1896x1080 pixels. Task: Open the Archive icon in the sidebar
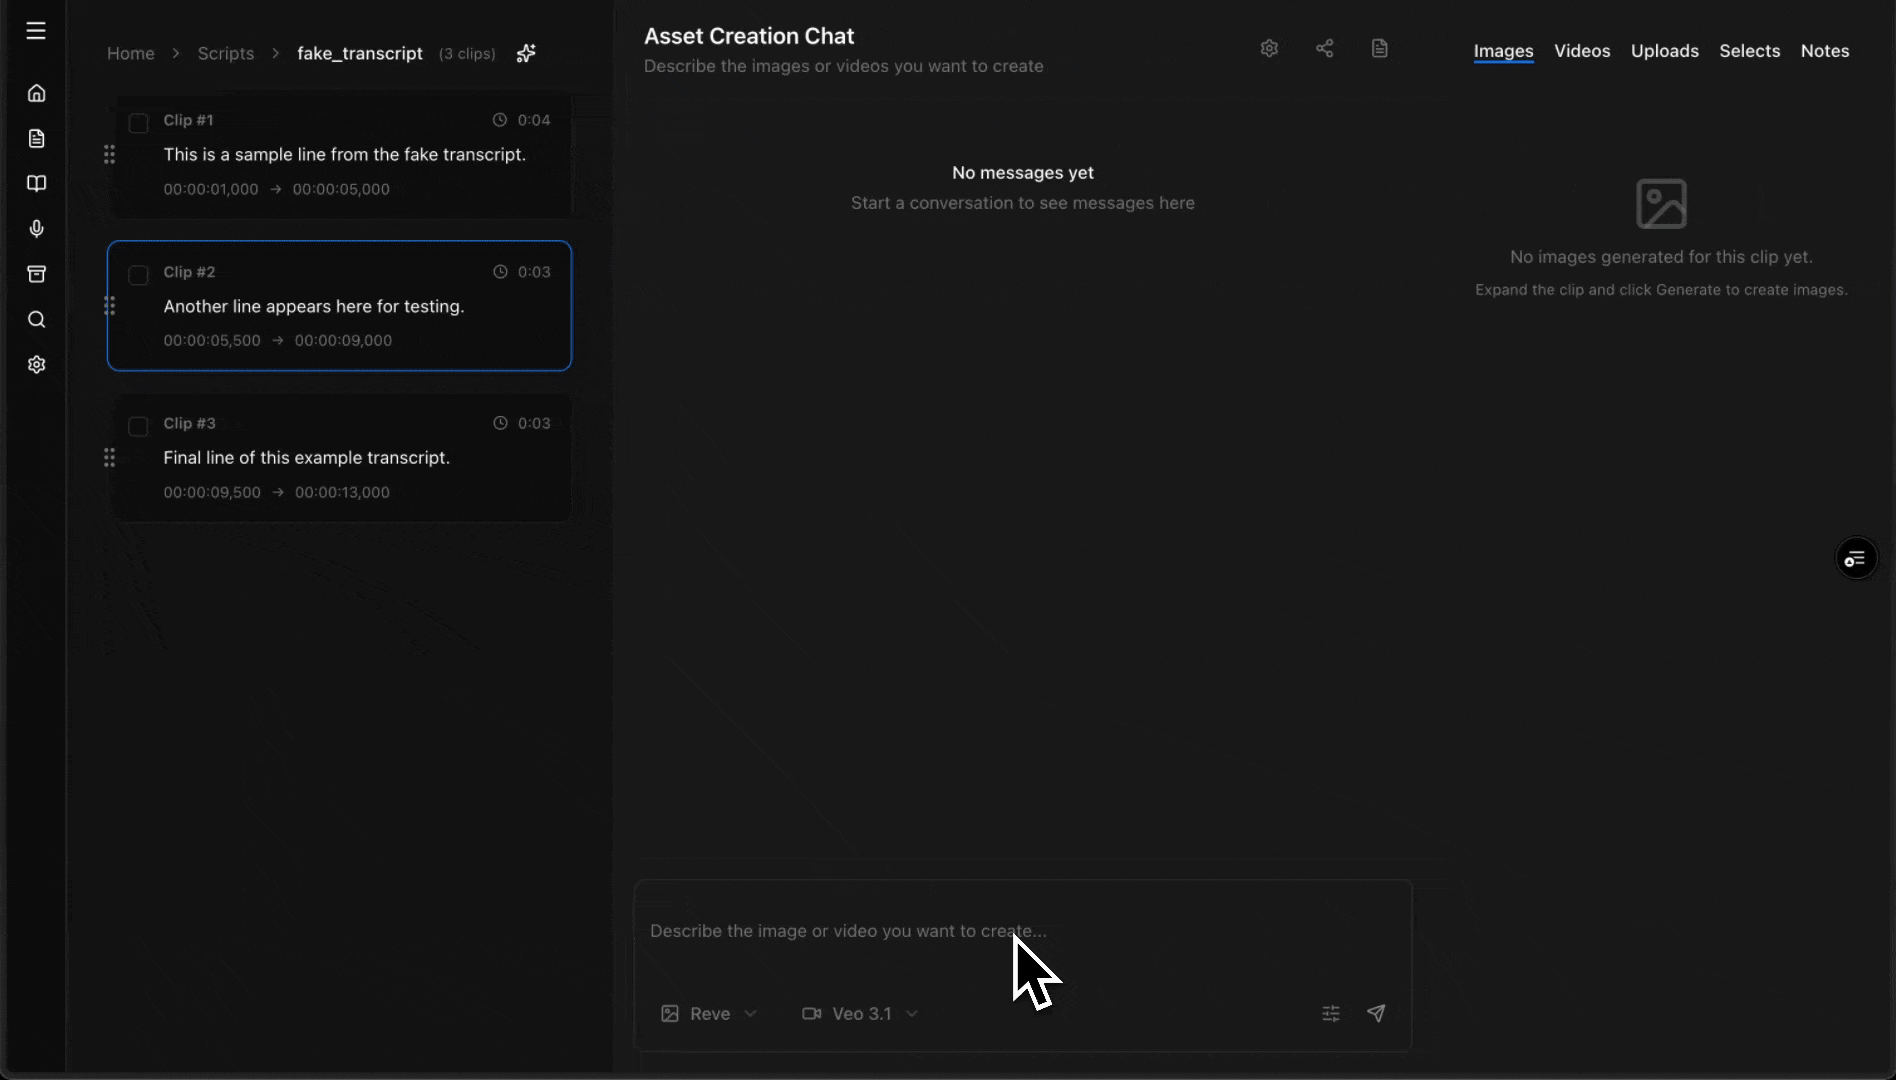point(36,274)
